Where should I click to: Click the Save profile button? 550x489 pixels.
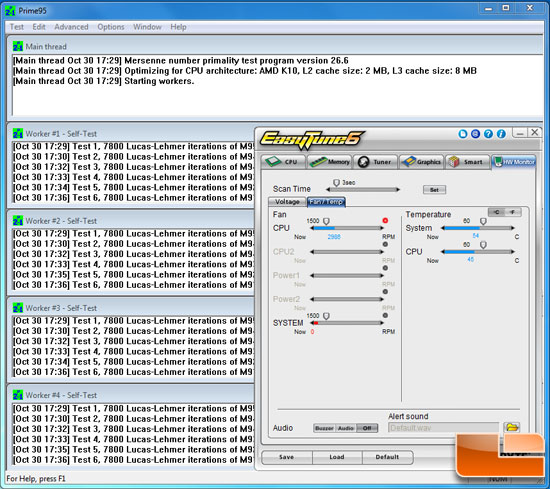coord(287,457)
